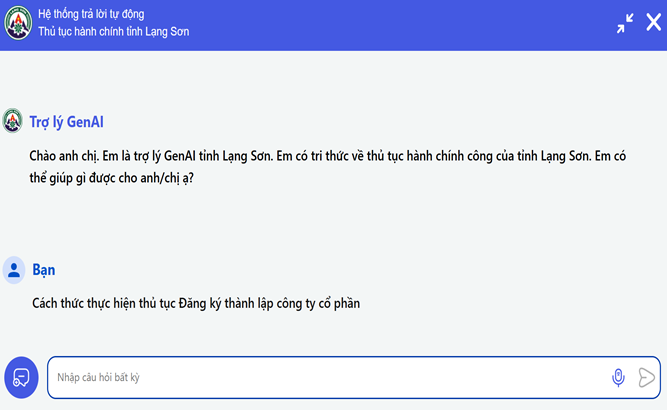The image size is (667, 410).
Task: Click subtitle 'Thủ tục hành chính tỉnh Lạng Sơn'
Action: pyautogui.click(x=113, y=32)
